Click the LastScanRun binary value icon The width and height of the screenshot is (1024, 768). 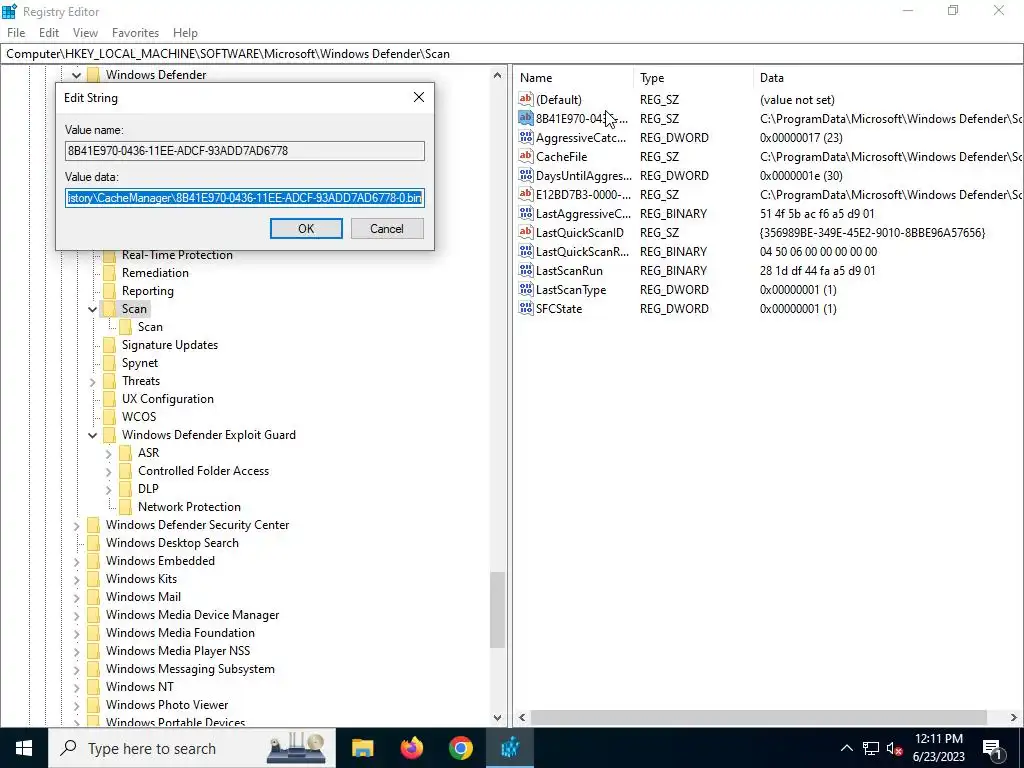point(526,270)
